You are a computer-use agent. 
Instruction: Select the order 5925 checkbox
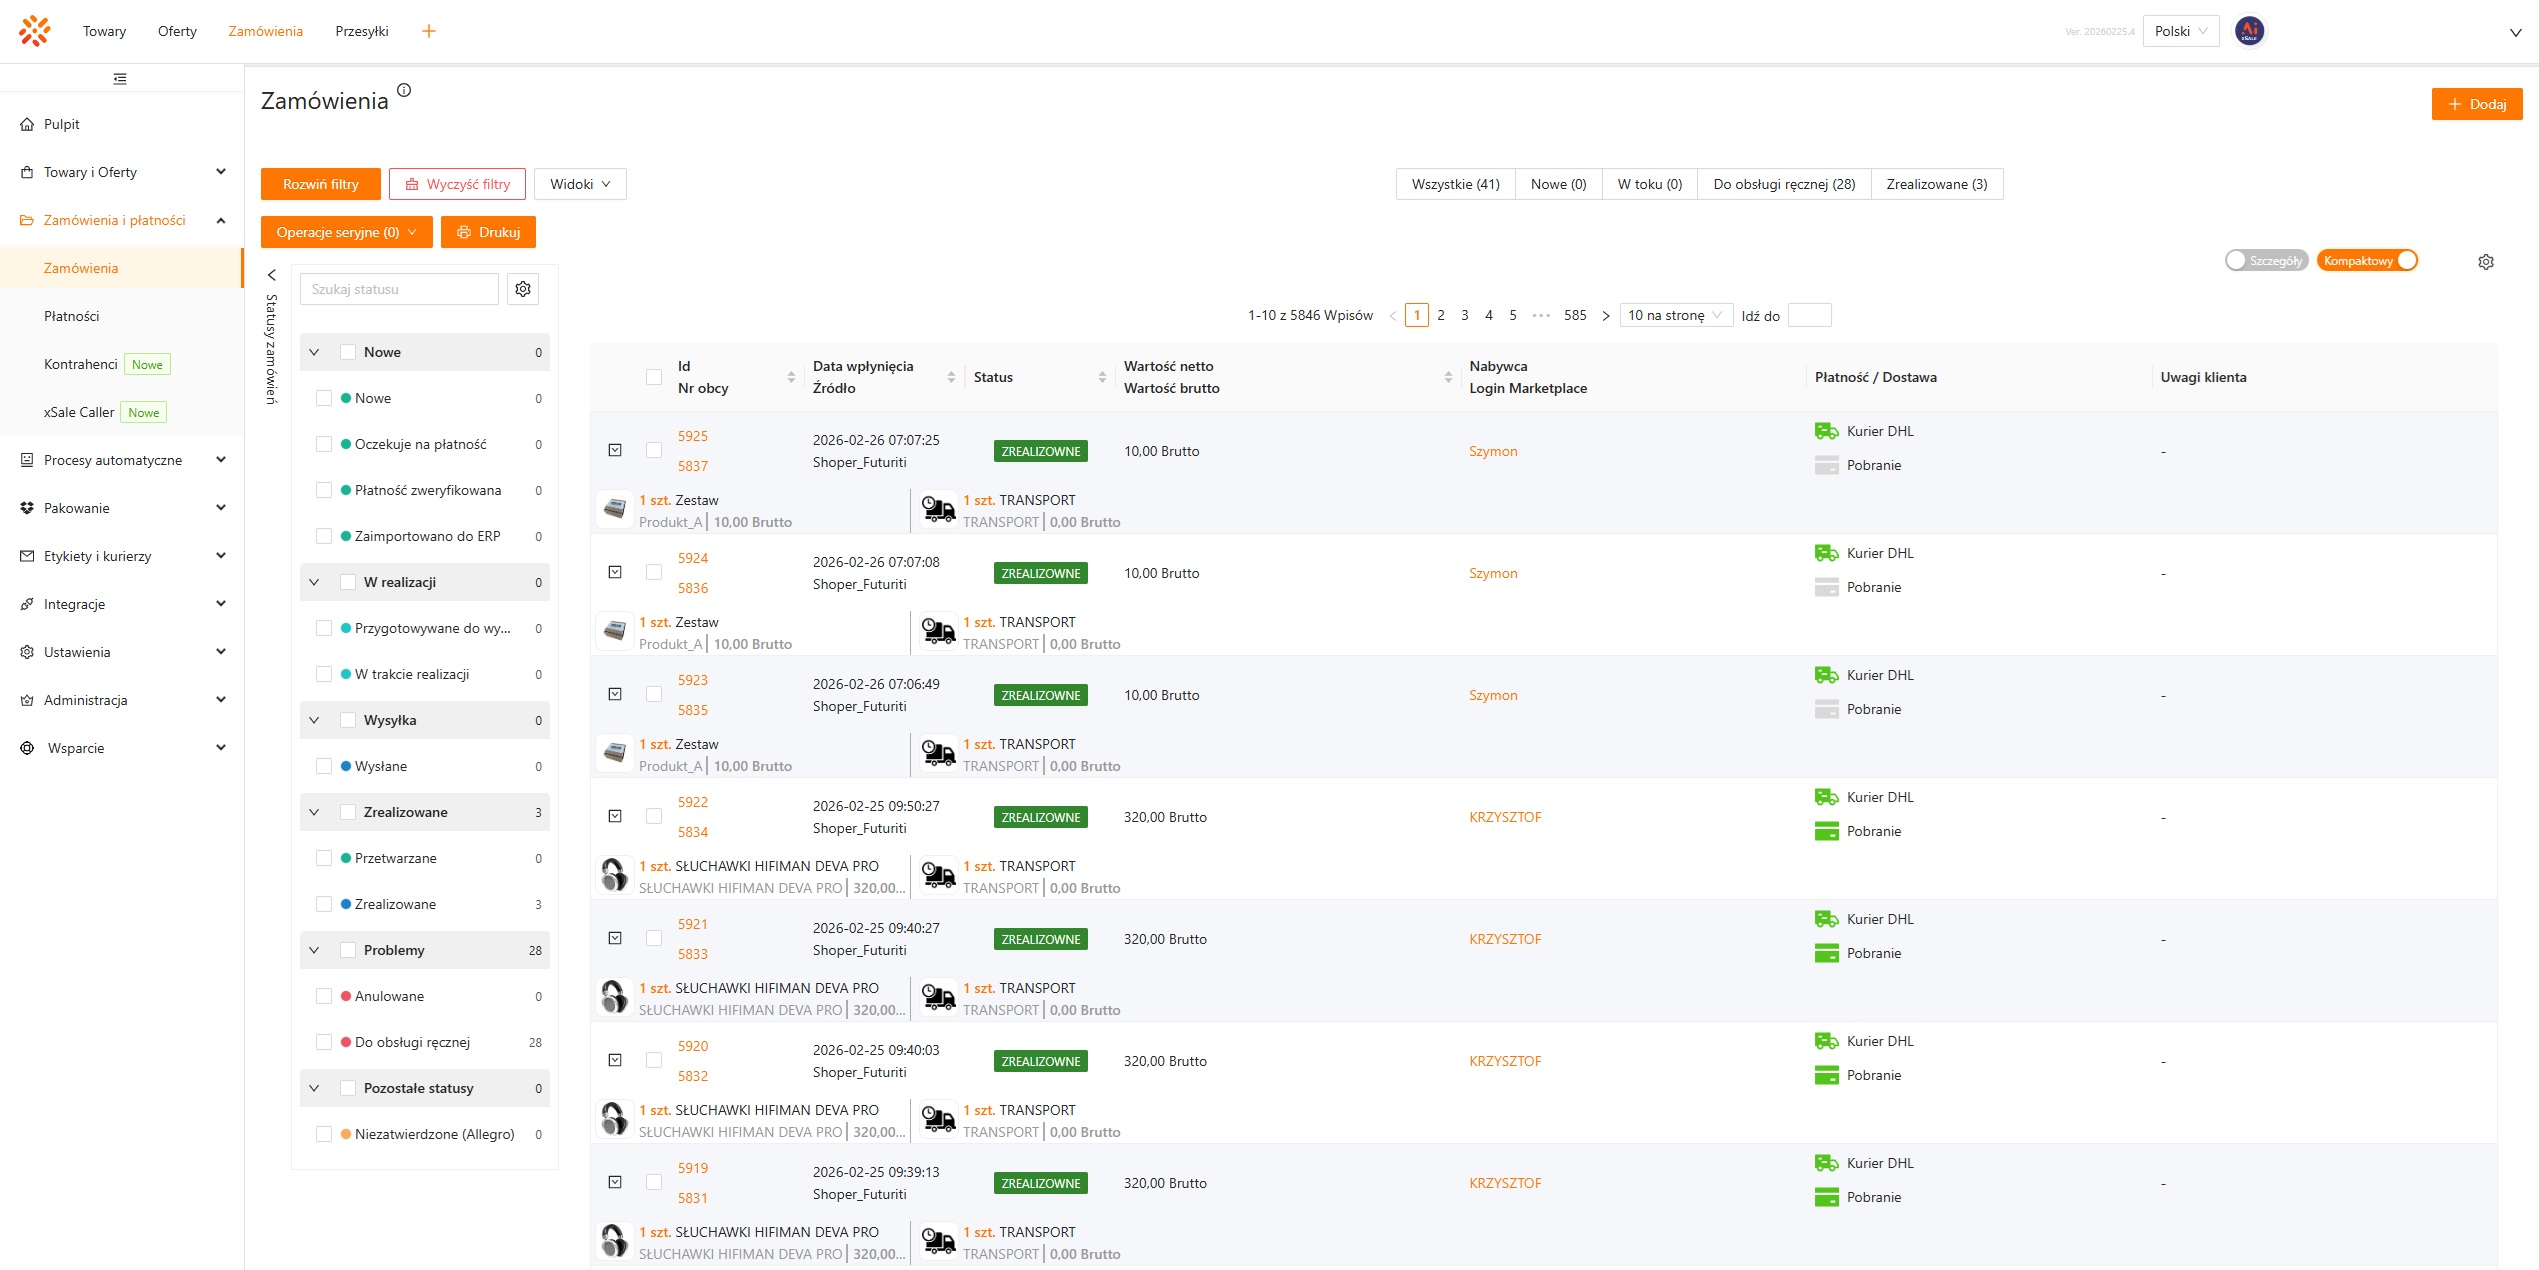tap(654, 451)
